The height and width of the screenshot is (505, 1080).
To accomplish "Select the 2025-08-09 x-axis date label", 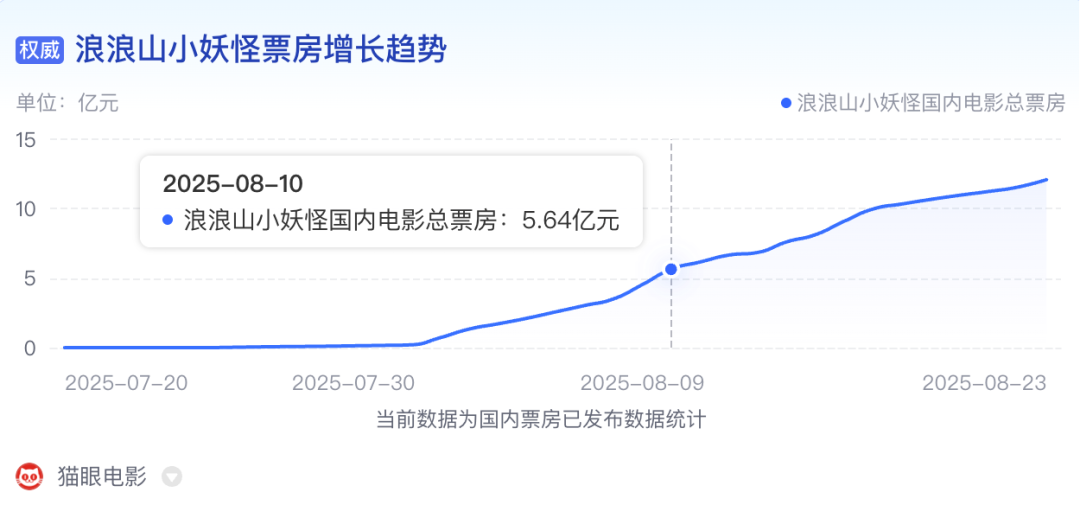I will pos(643,383).
